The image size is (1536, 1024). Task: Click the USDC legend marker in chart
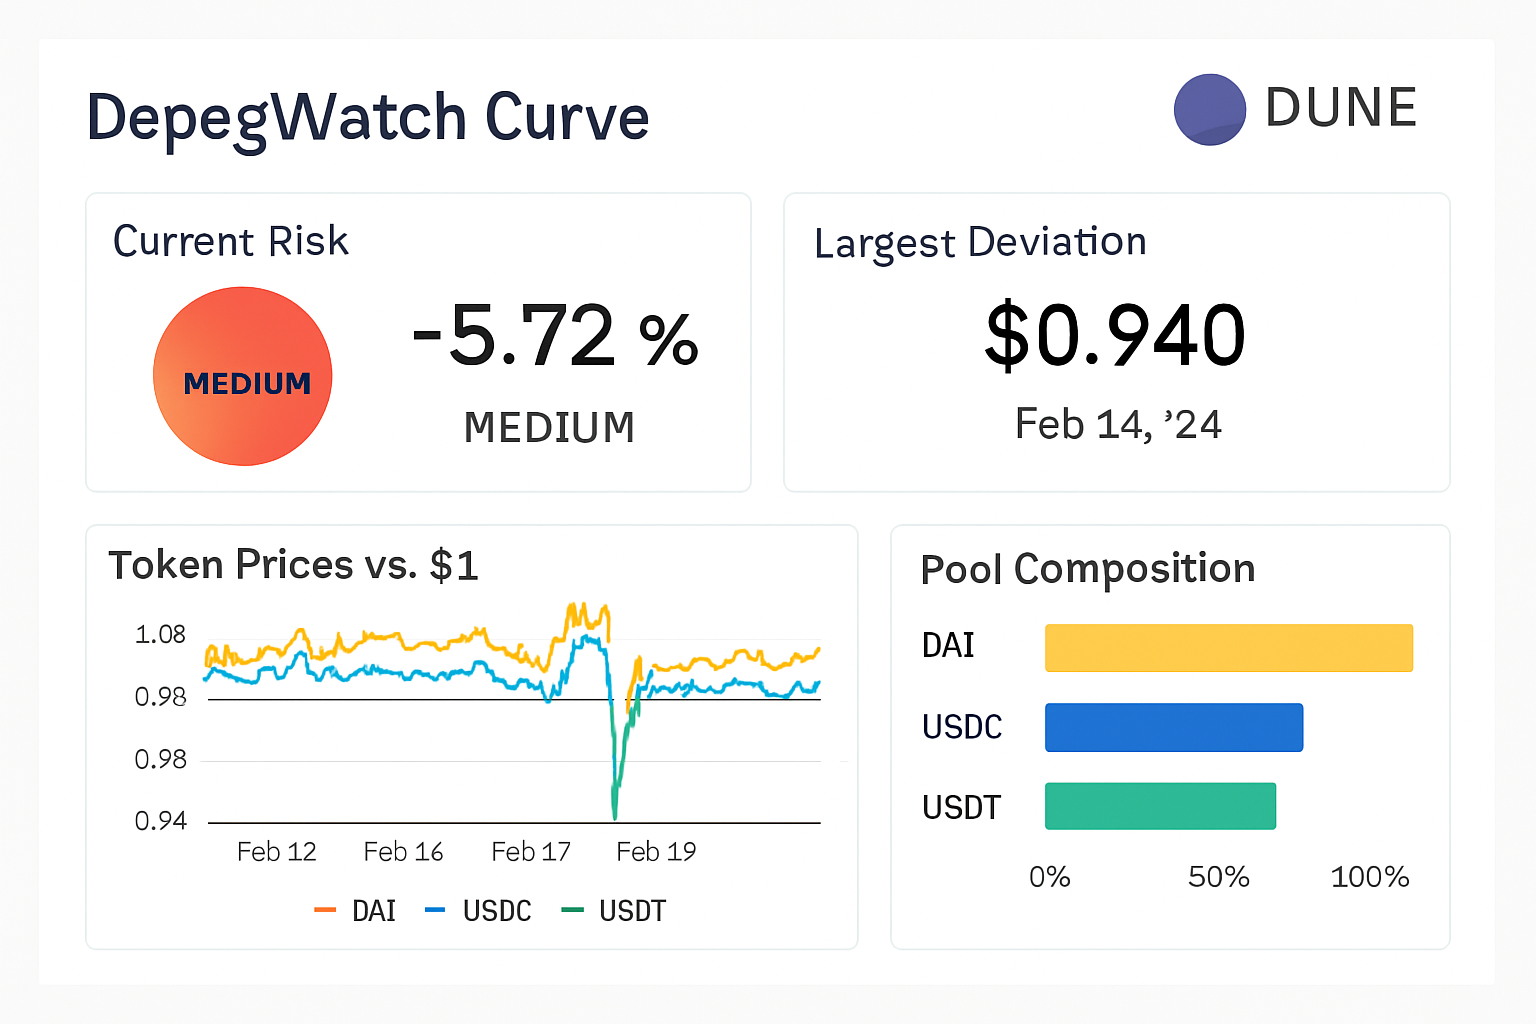435,910
